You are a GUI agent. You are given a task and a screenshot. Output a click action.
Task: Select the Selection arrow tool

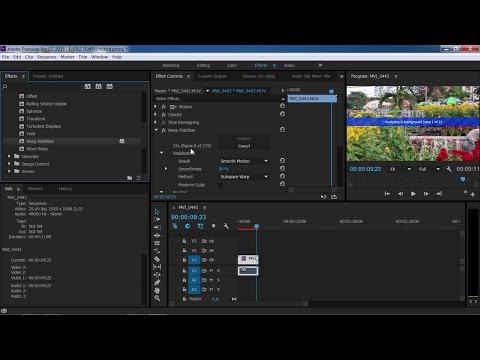click(x=157, y=212)
